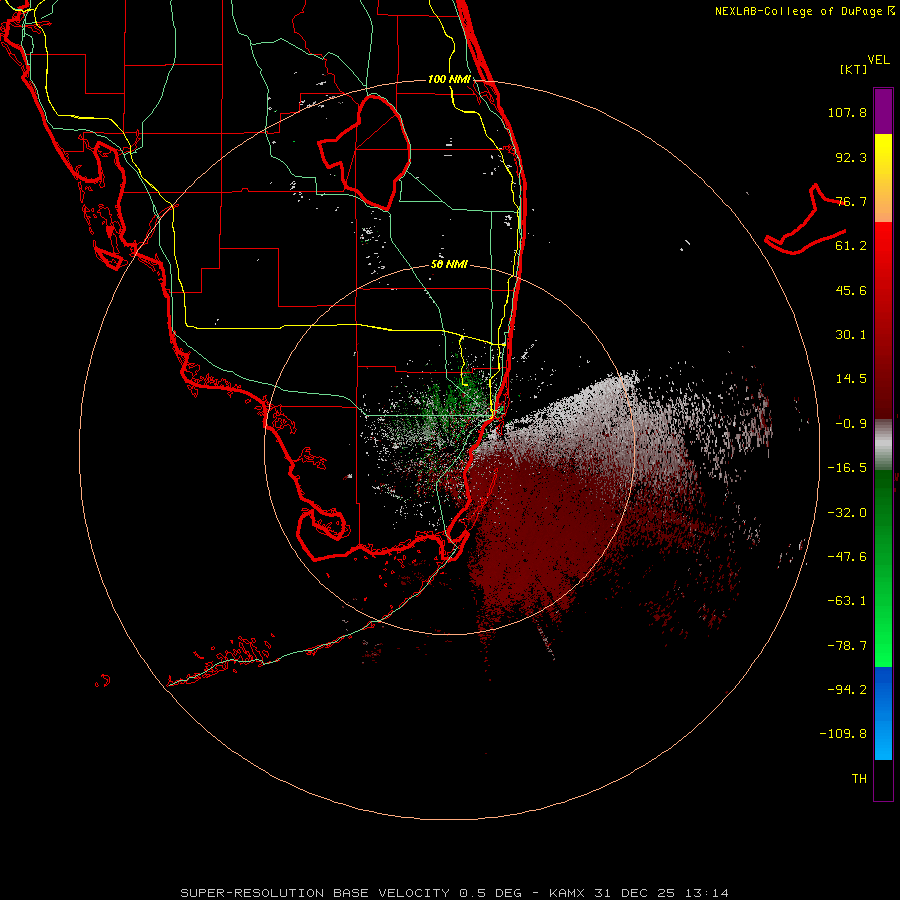Click the 100 NMI range ring label

(449, 79)
